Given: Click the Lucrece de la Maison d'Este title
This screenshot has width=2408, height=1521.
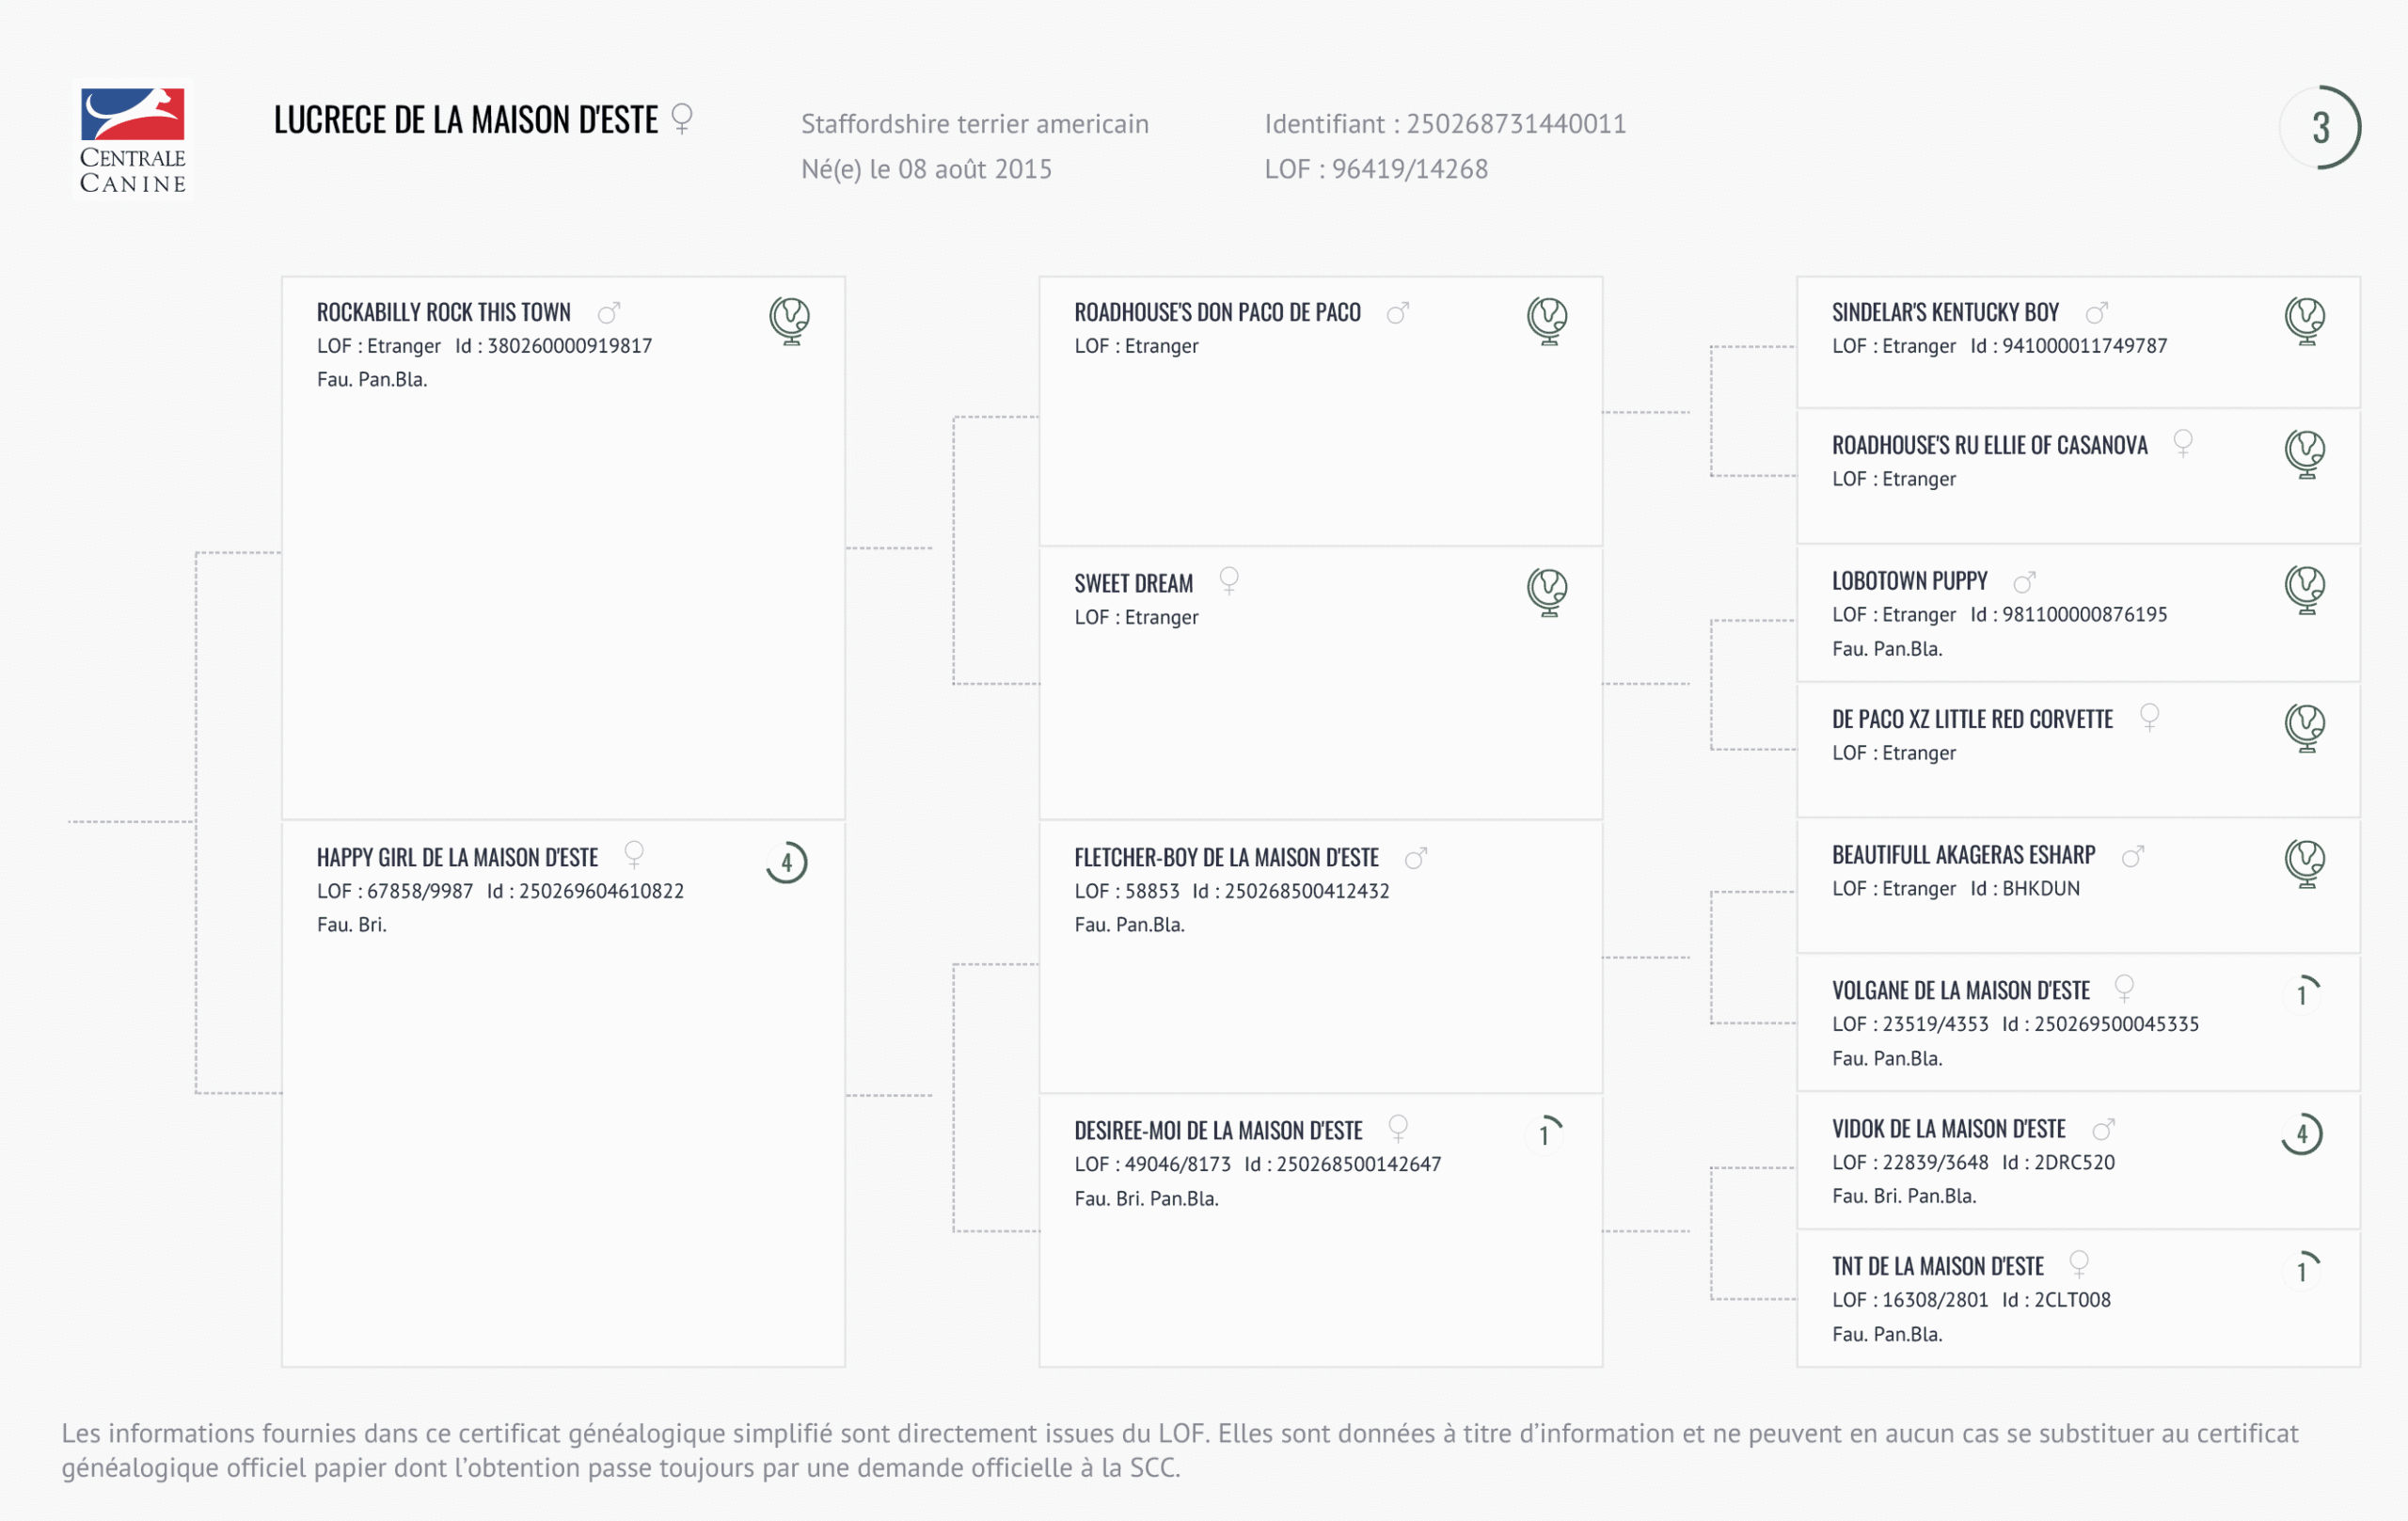Looking at the screenshot, I should click(466, 120).
